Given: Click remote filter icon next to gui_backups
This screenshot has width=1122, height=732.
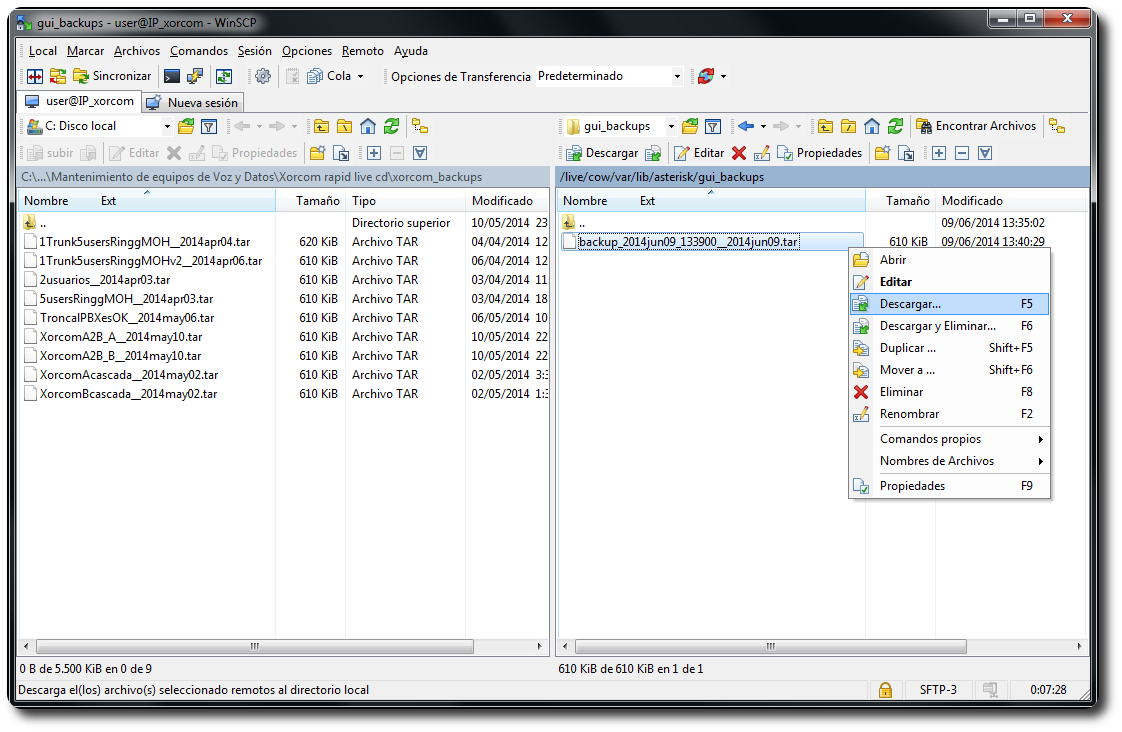Looking at the screenshot, I should point(713,127).
